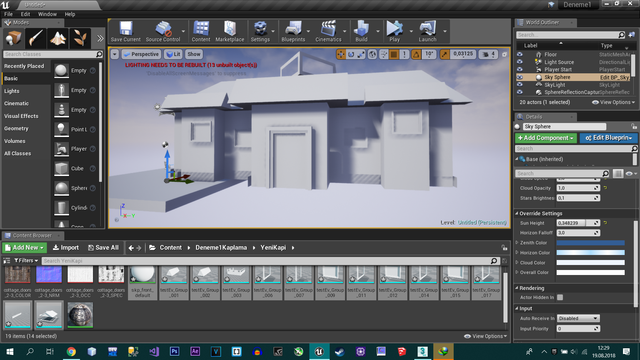
Task: Click the Save All button
Action: click(x=104, y=248)
